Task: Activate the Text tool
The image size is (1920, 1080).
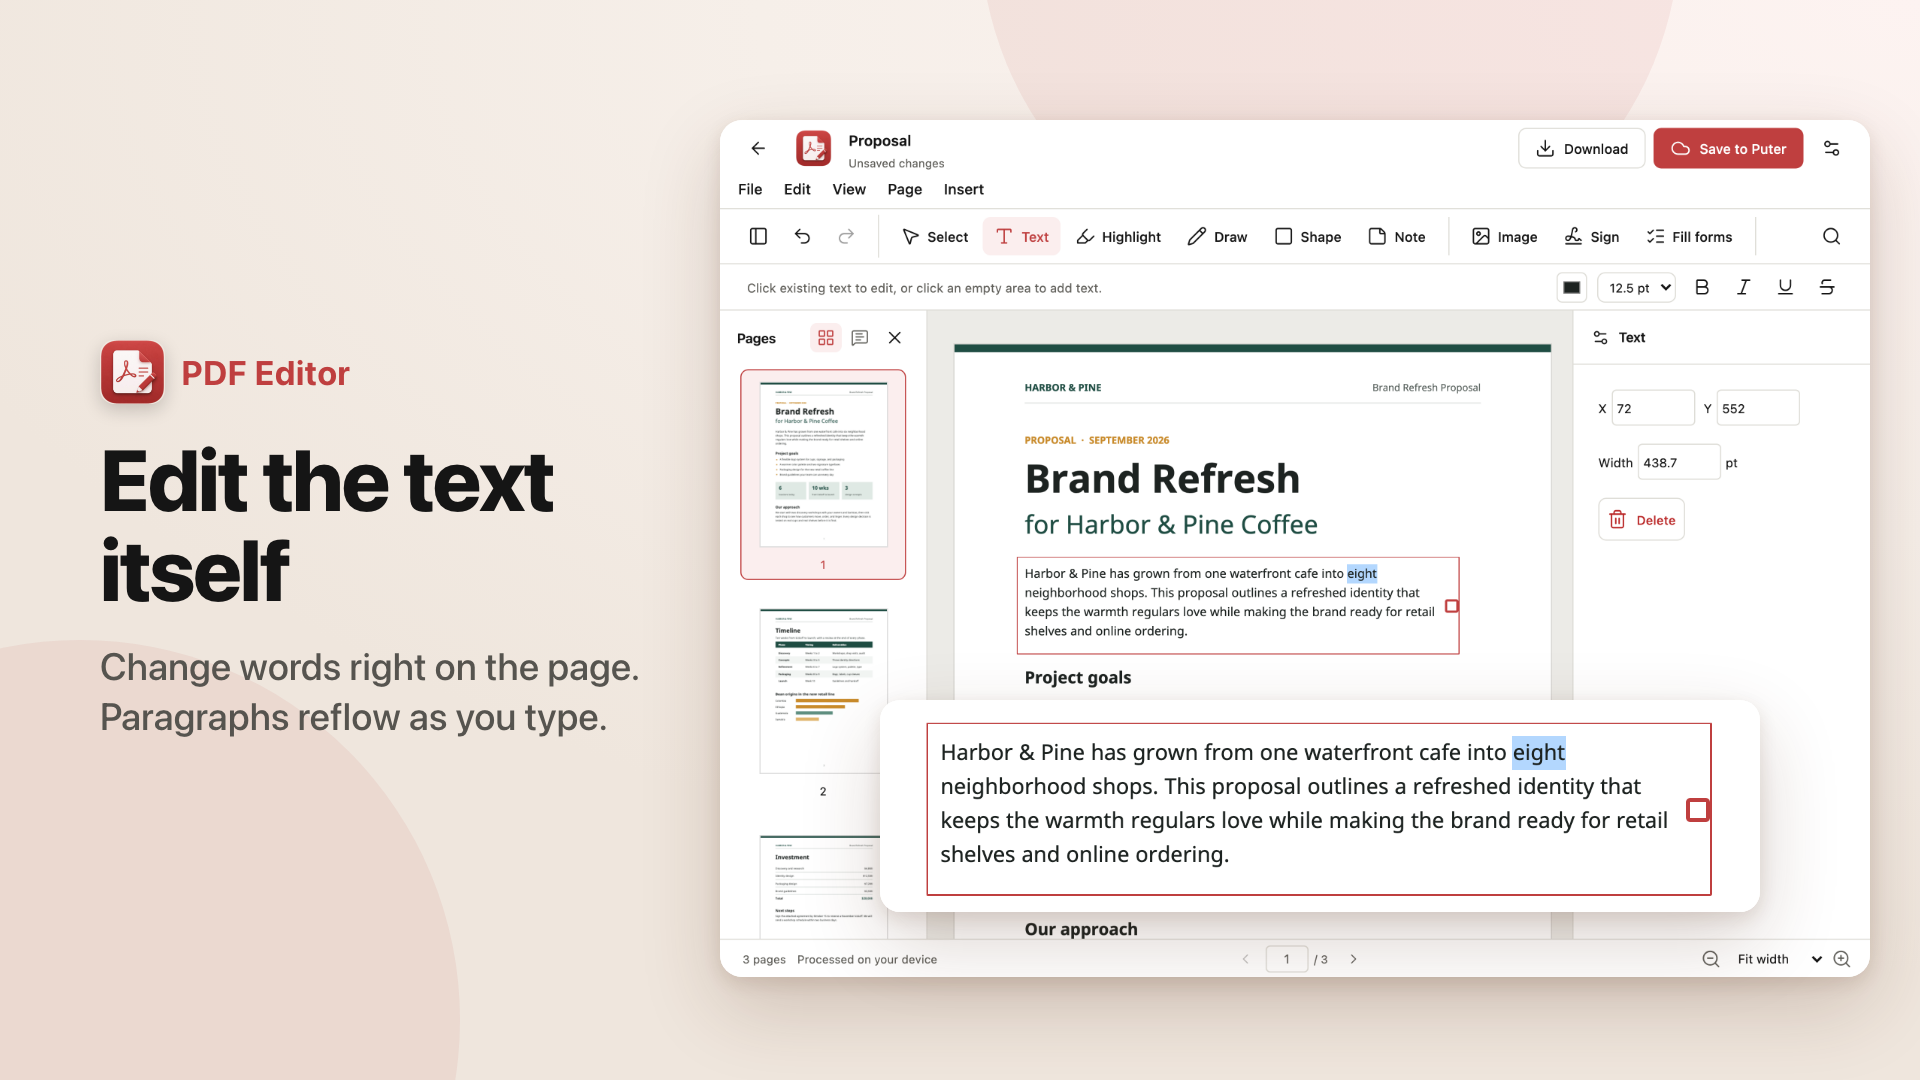Action: tap(1022, 237)
